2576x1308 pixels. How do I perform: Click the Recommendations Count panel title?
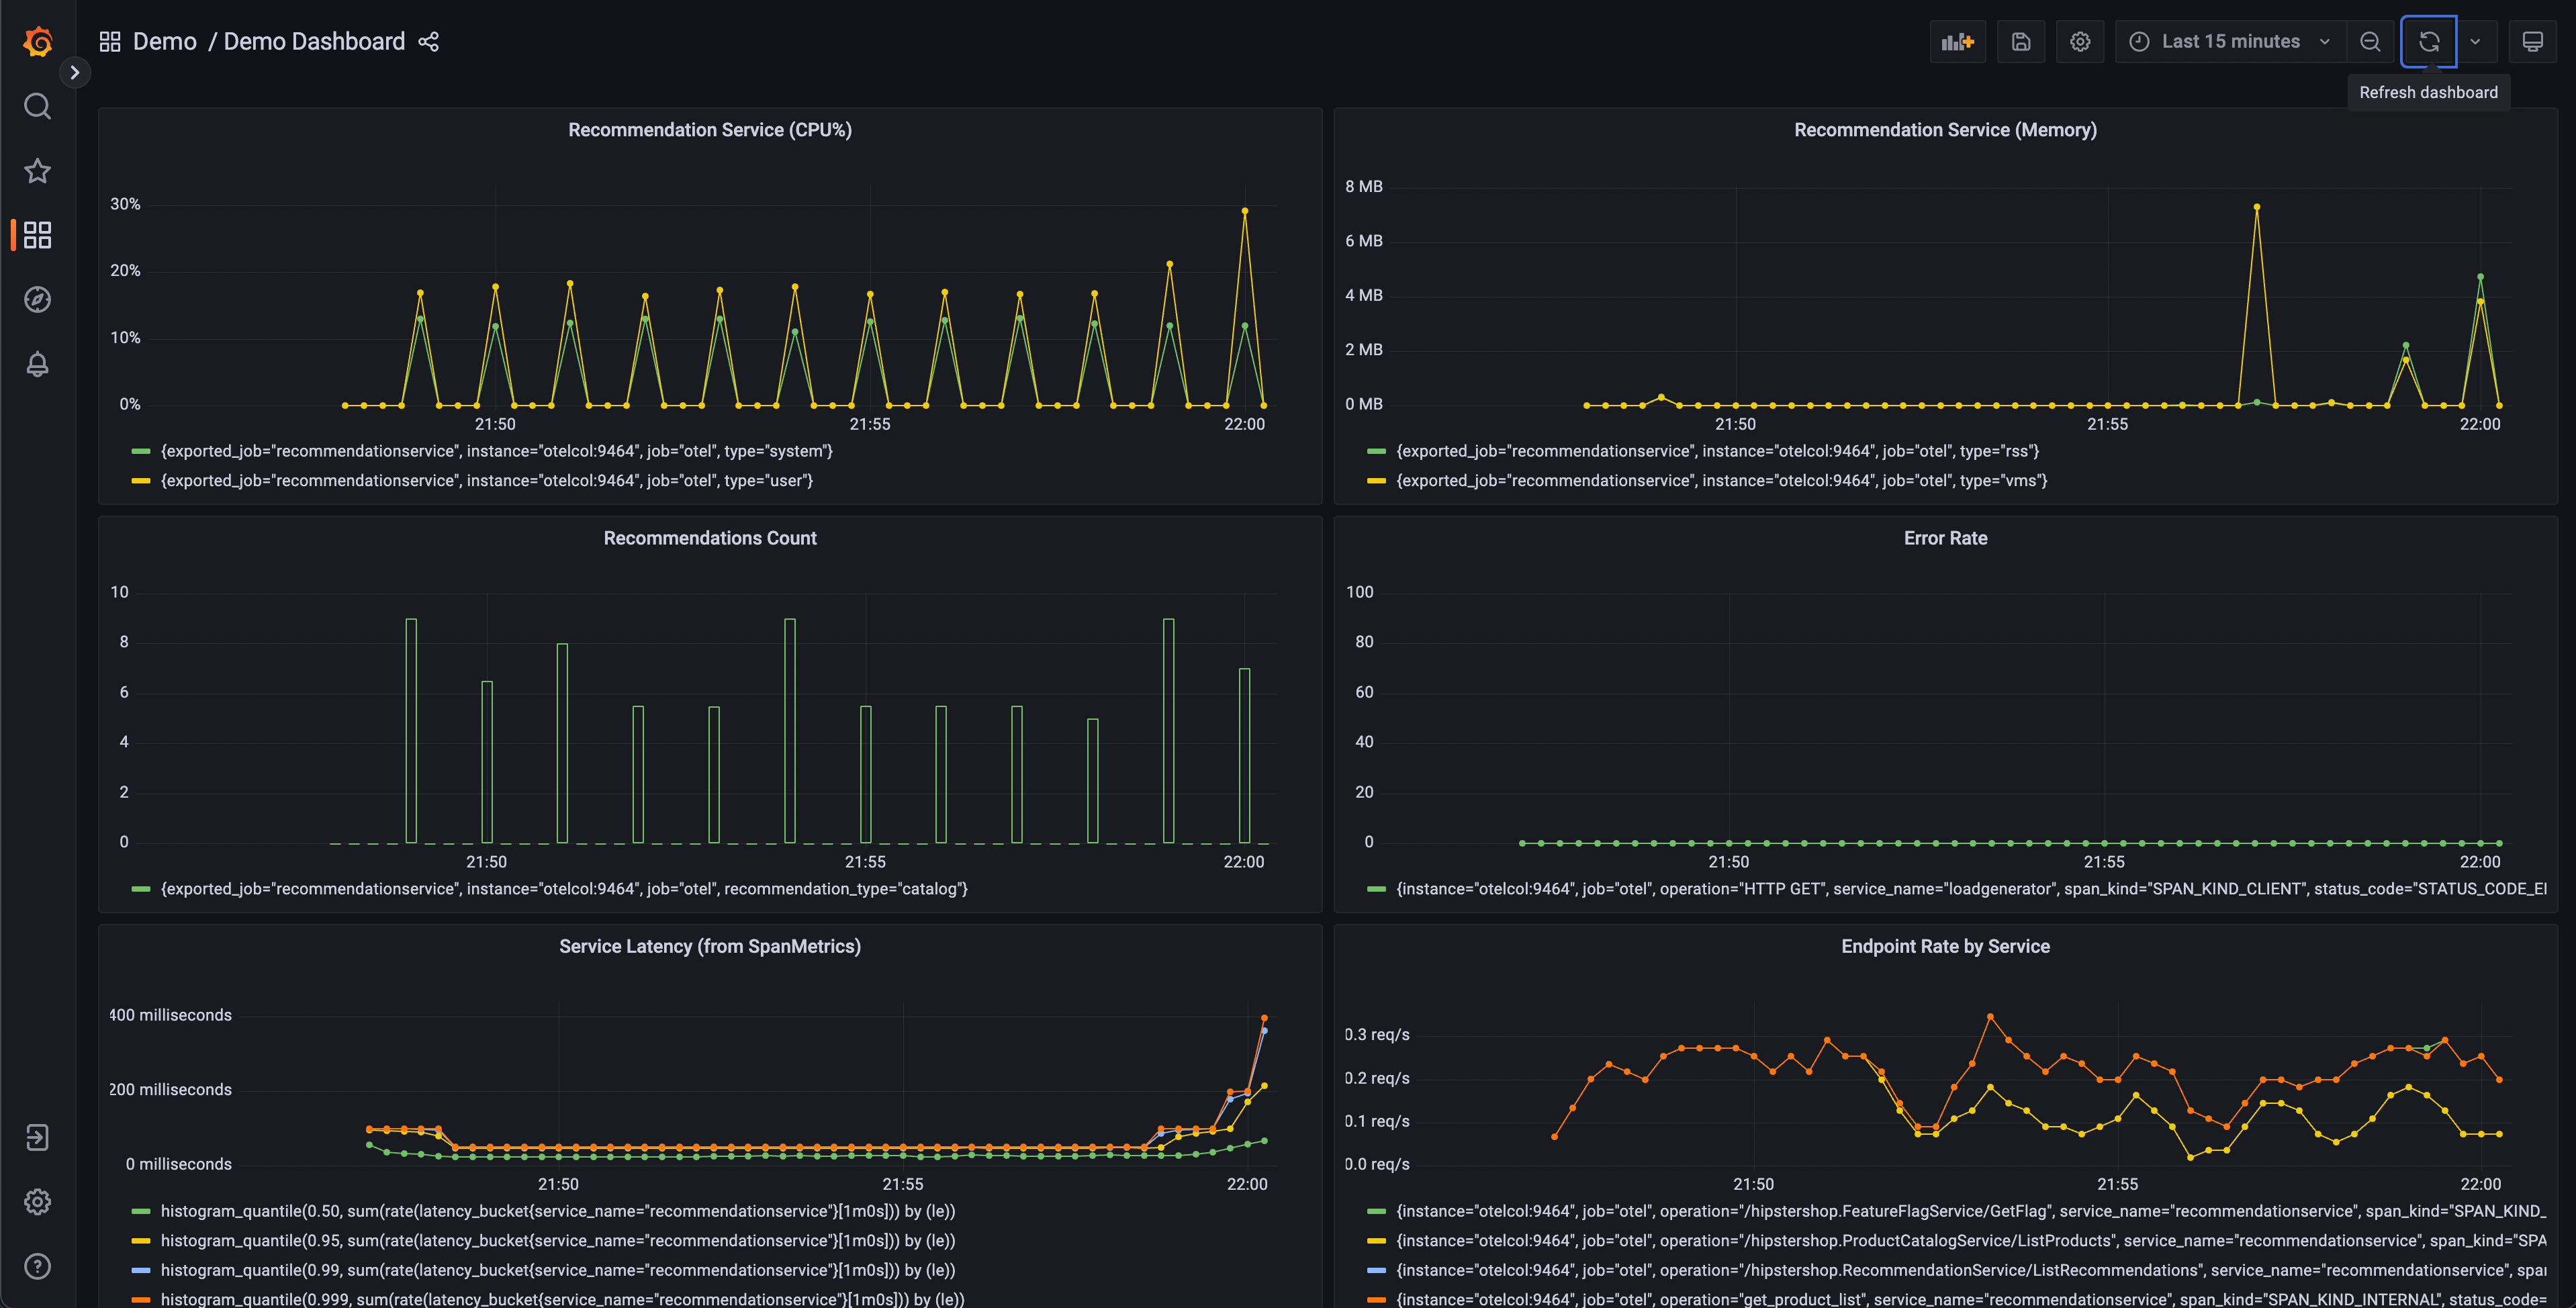tap(709, 537)
